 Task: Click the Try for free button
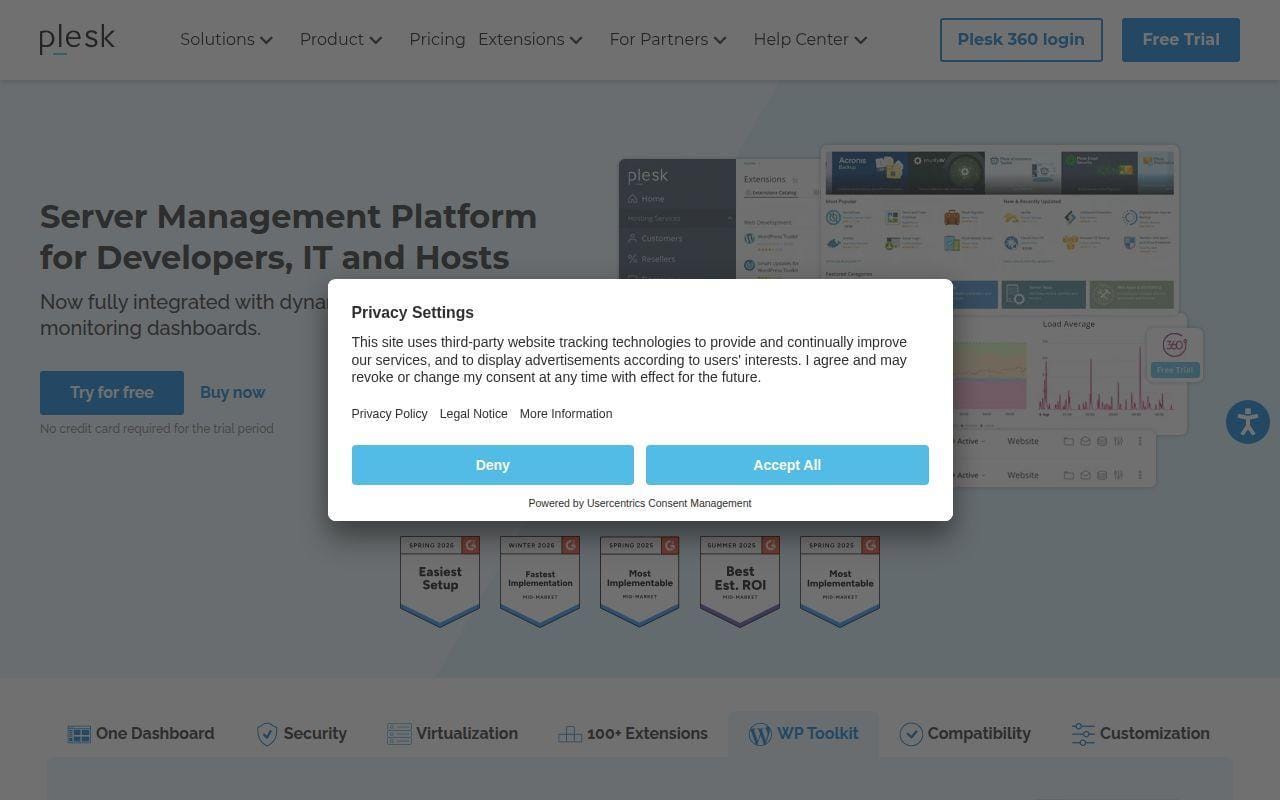(112, 393)
